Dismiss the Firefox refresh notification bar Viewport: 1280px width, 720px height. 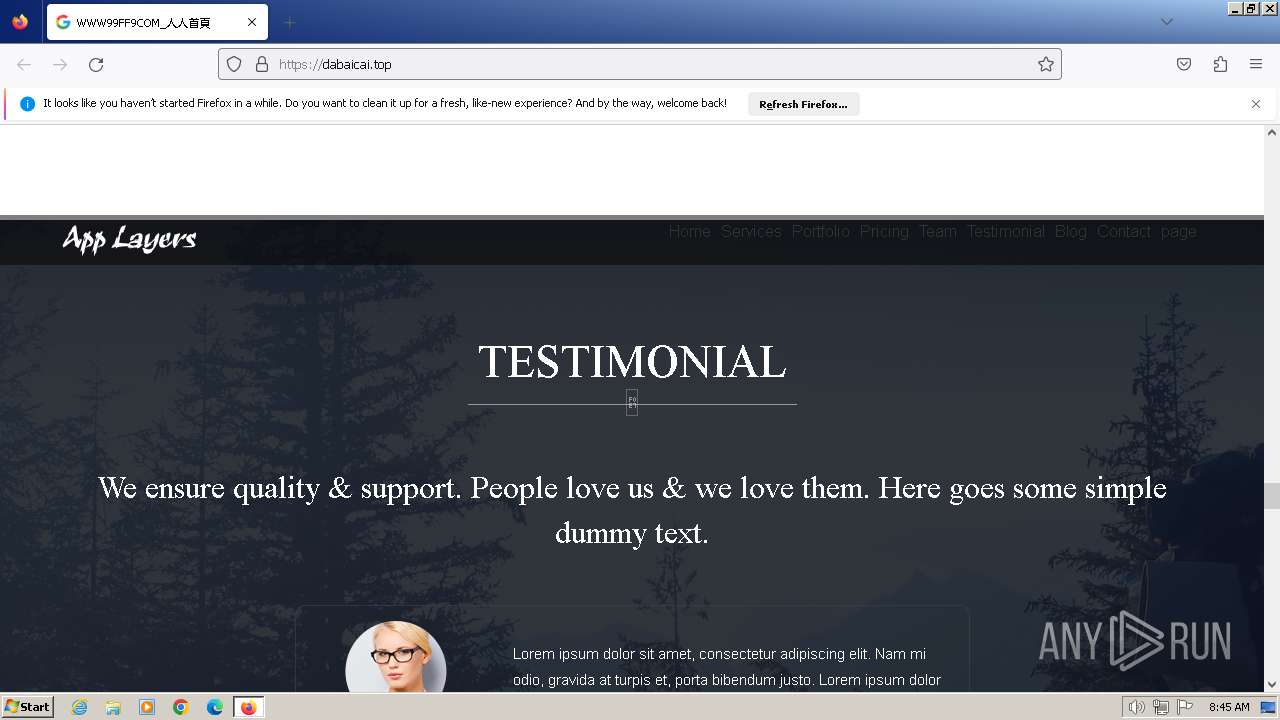click(x=1256, y=104)
